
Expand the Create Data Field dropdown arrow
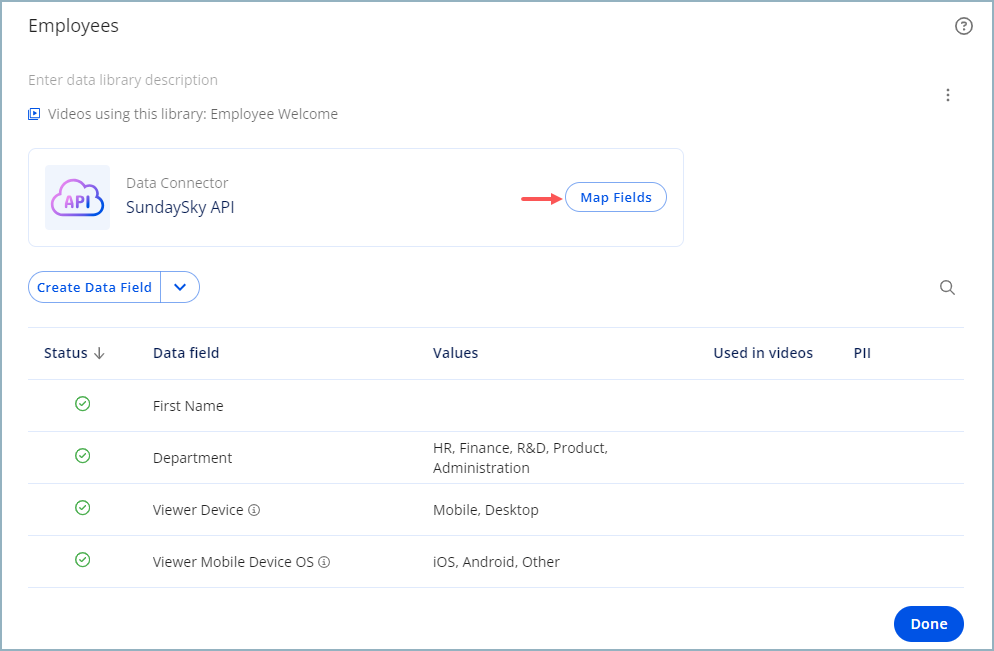click(180, 287)
